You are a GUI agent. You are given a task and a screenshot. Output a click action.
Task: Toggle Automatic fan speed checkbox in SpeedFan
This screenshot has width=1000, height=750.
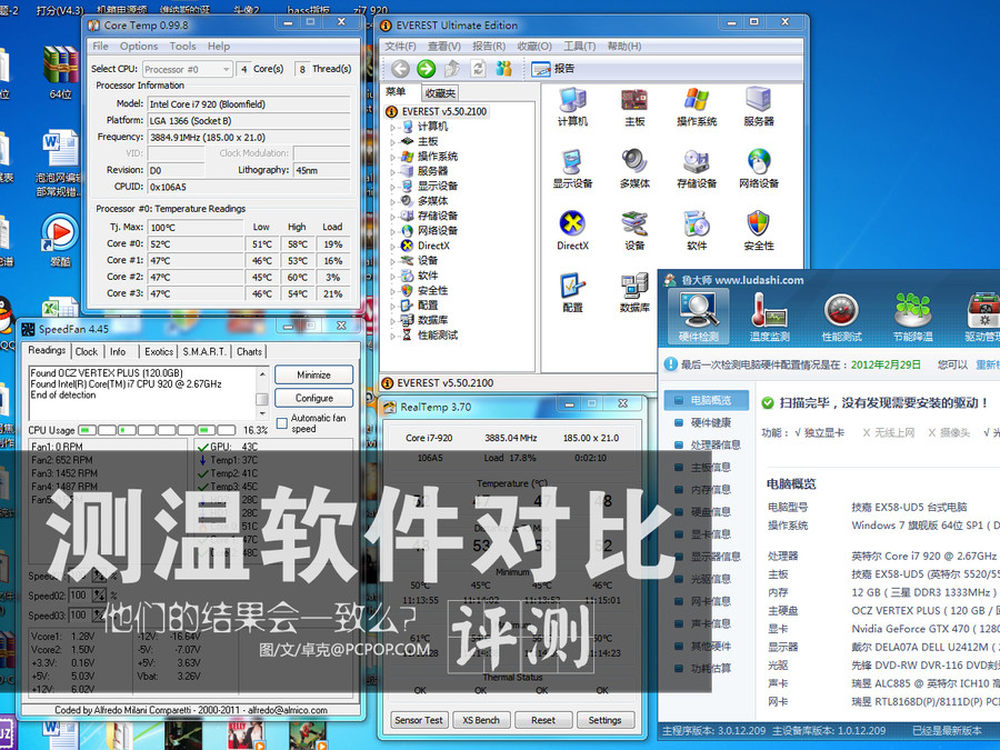click(282, 423)
